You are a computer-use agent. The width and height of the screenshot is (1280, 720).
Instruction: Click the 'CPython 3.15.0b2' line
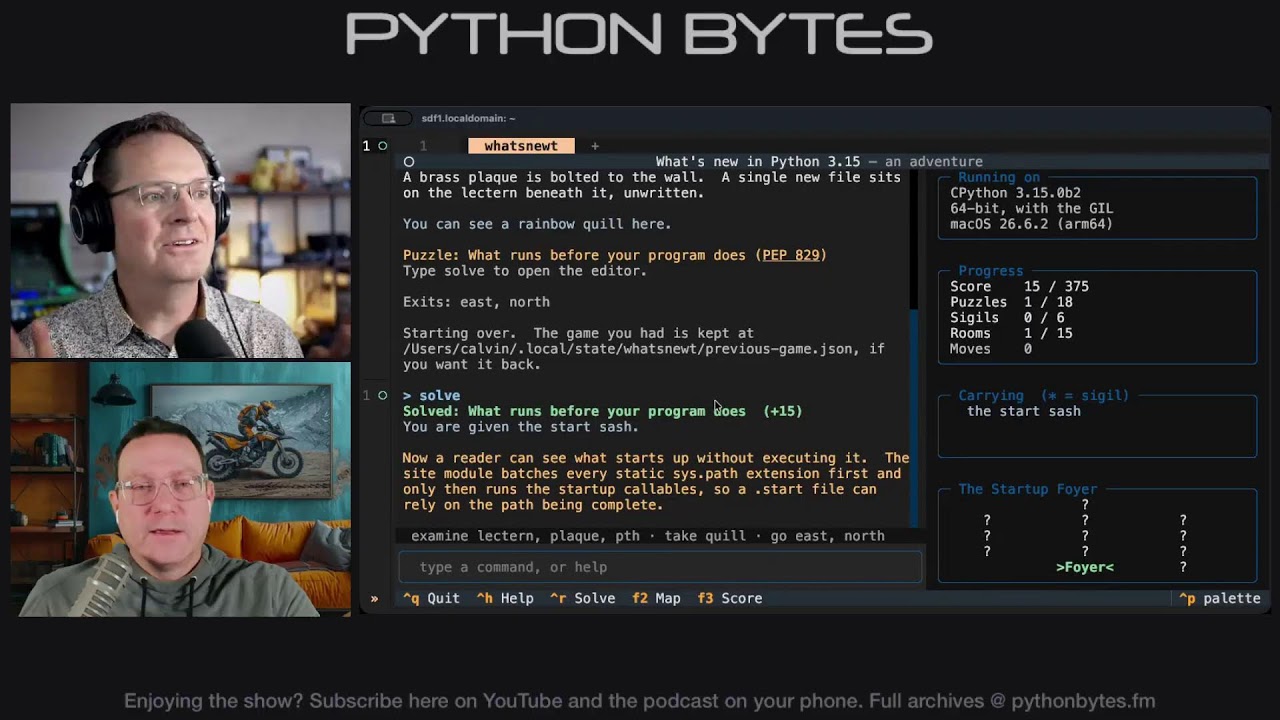1015,193
